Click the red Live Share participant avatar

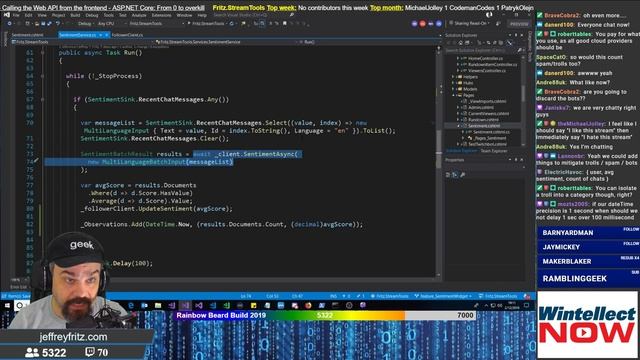(x=422, y=24)
